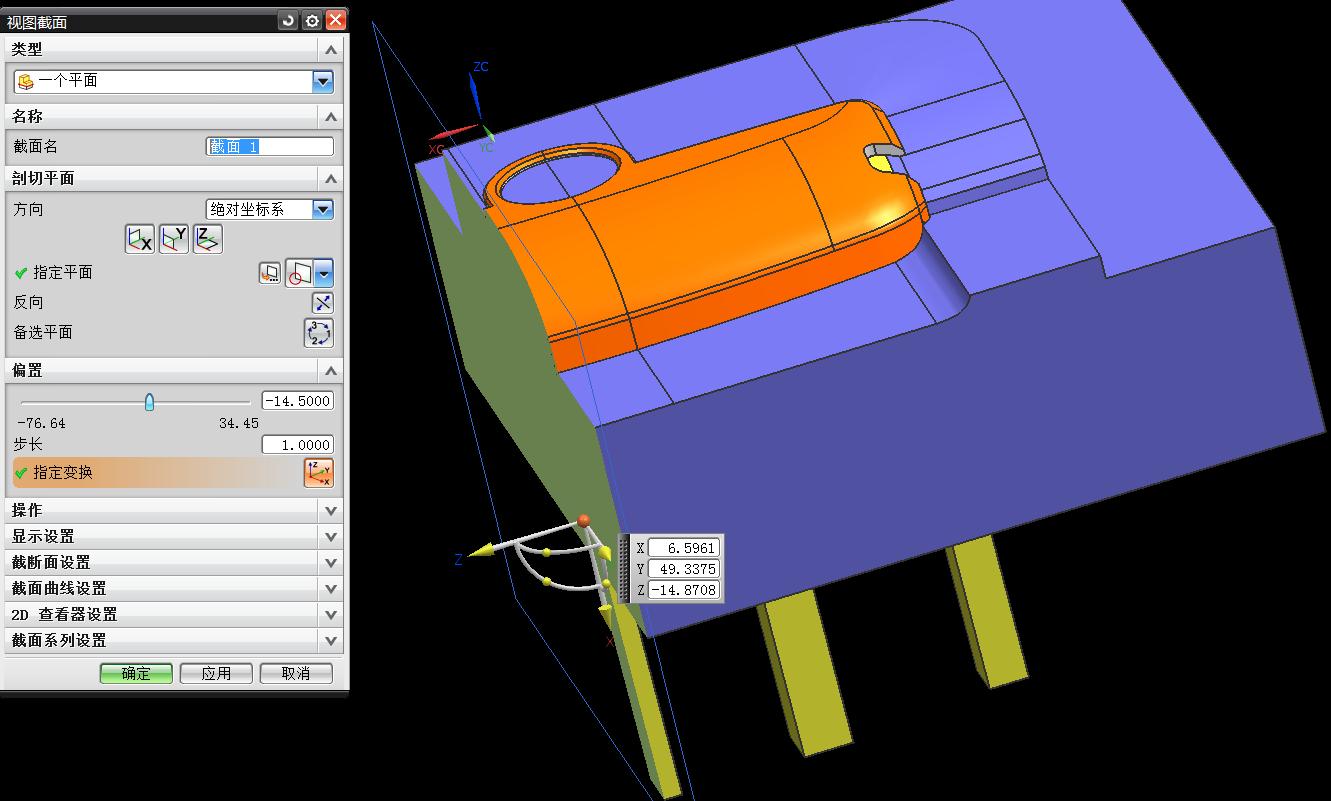The height and width of the screenshot is (801, 1331).
Task: Click the inferred plane type icon
Action: (x=299, y=273)
